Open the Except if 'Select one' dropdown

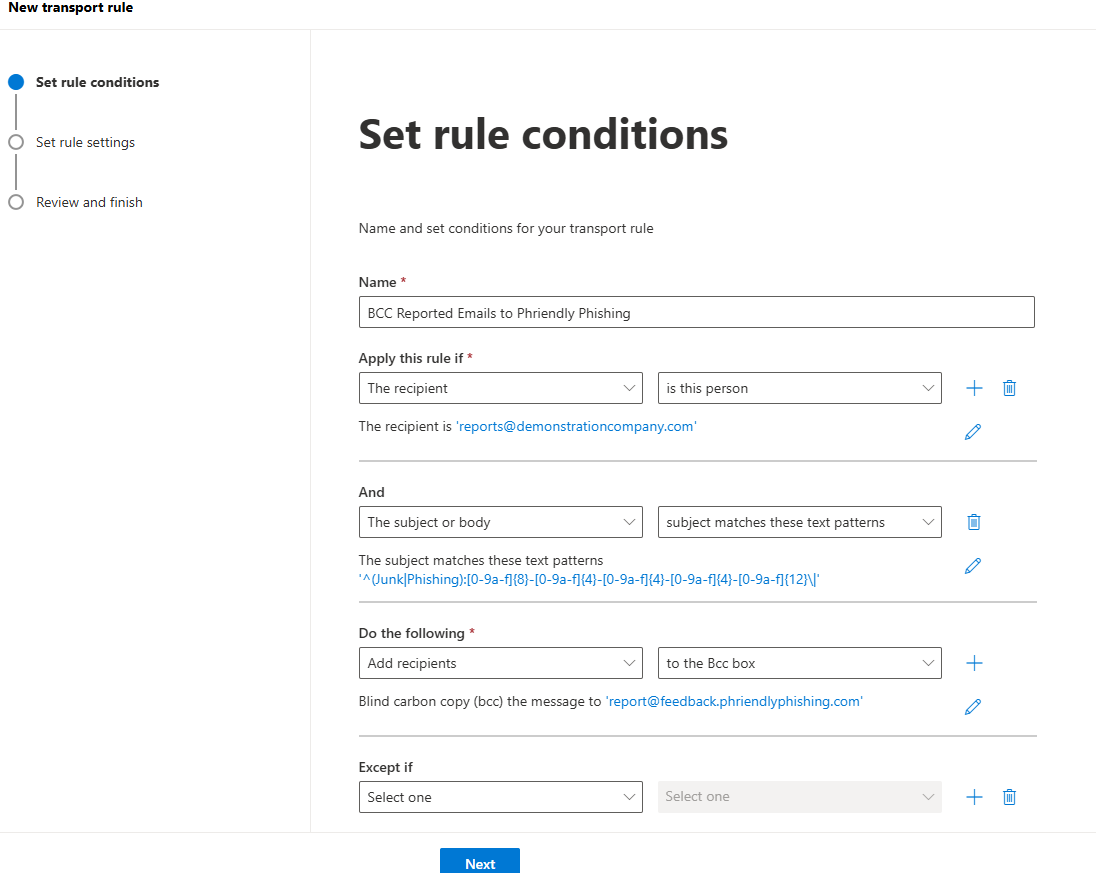pyautogui.click(x=500, y=797)
